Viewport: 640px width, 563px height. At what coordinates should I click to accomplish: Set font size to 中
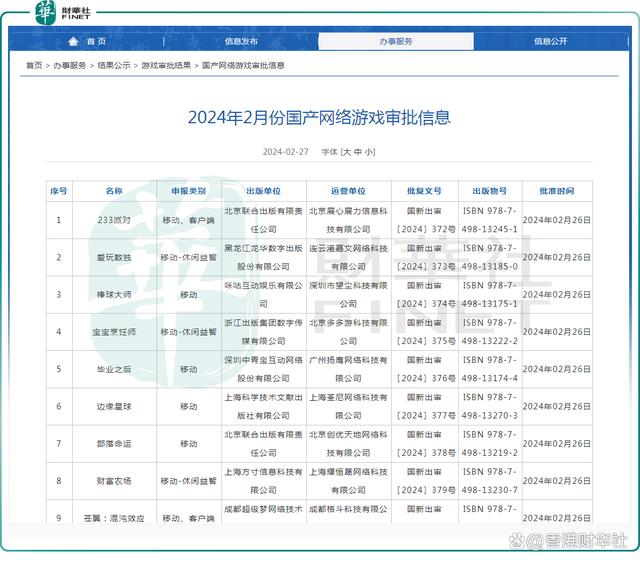357,152
